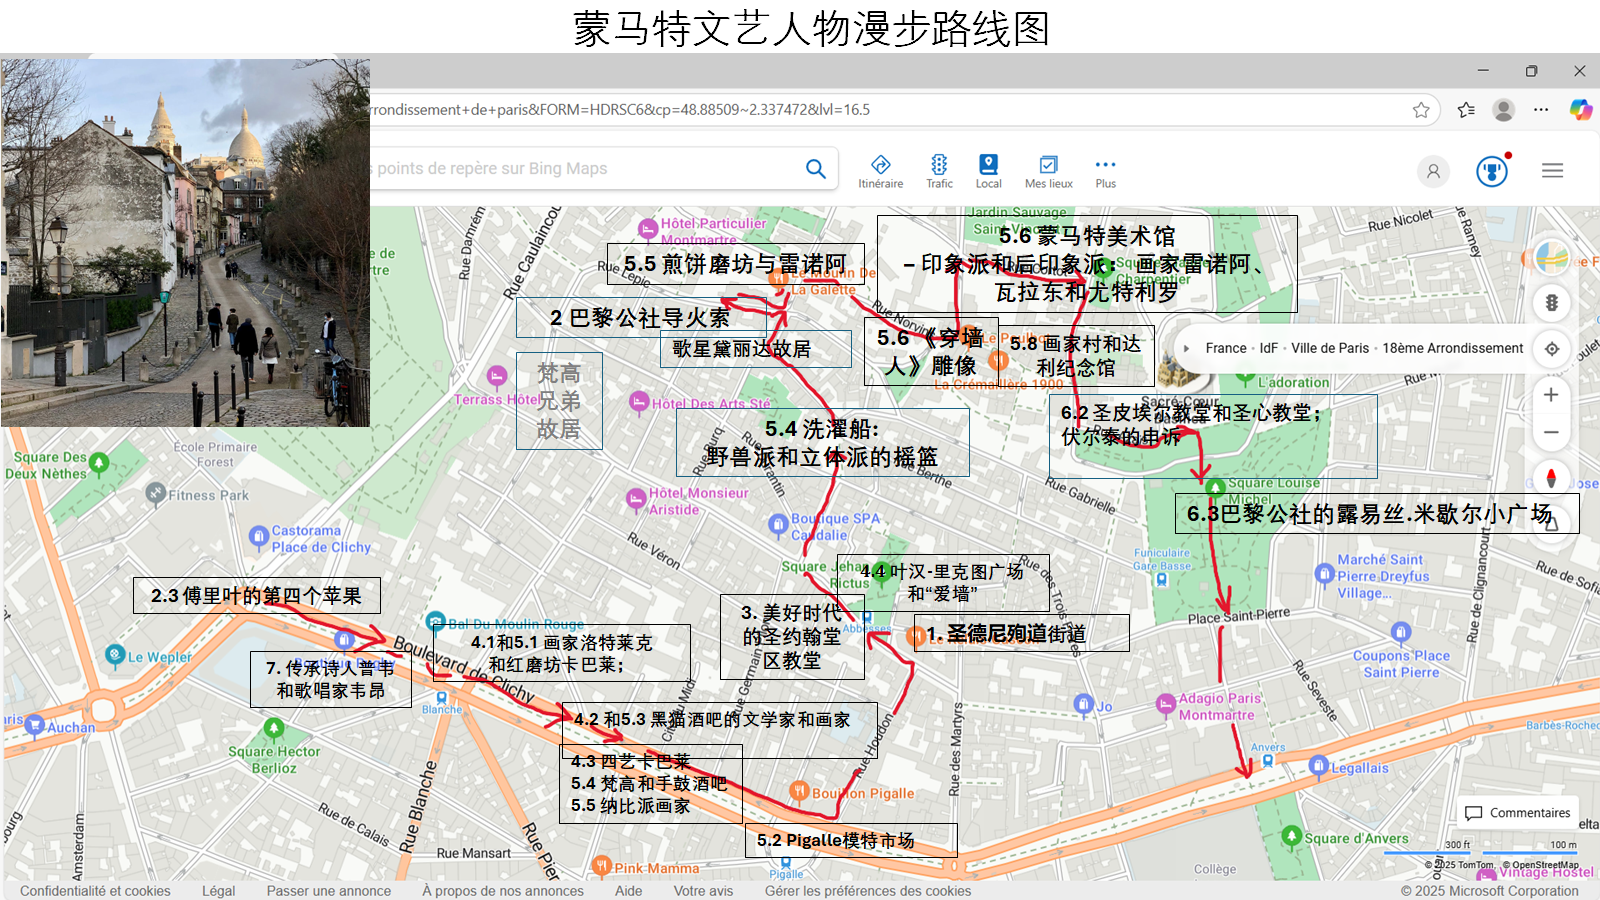Switch map style using layer thumbnail
Screen dimensions: 1600x900
[1551, 257]
